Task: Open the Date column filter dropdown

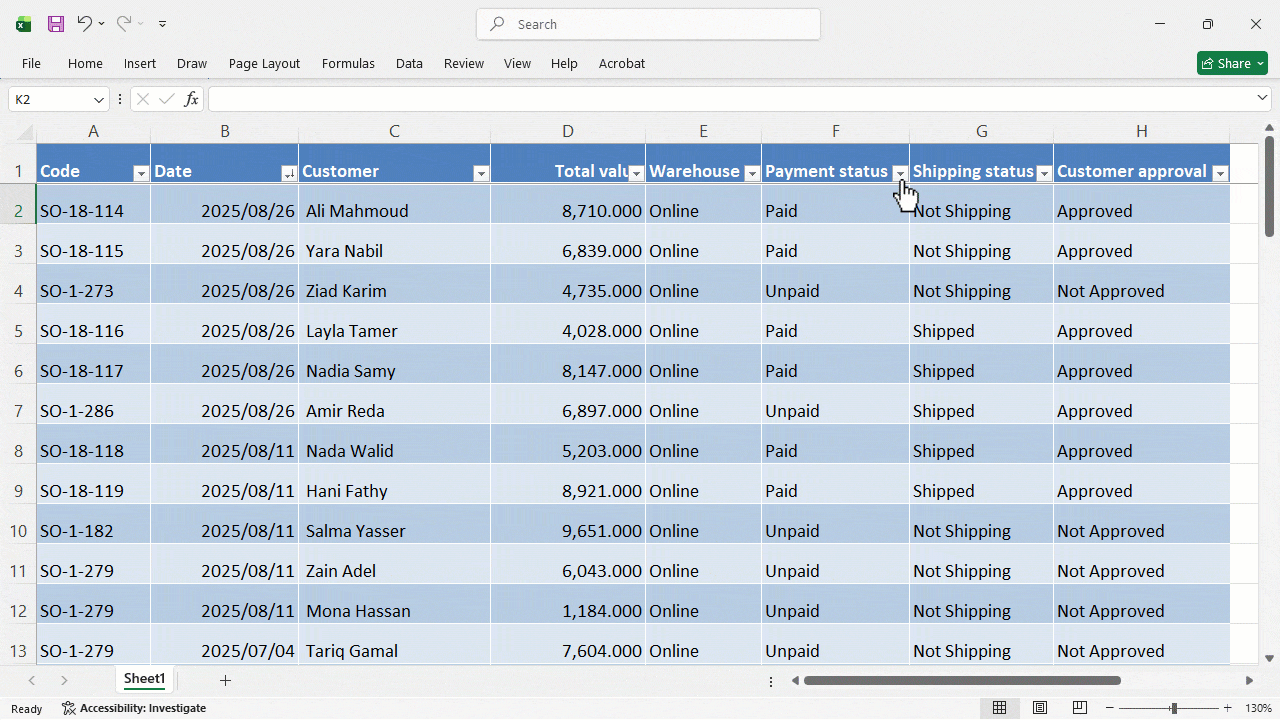Action: [x=289, y=173]
